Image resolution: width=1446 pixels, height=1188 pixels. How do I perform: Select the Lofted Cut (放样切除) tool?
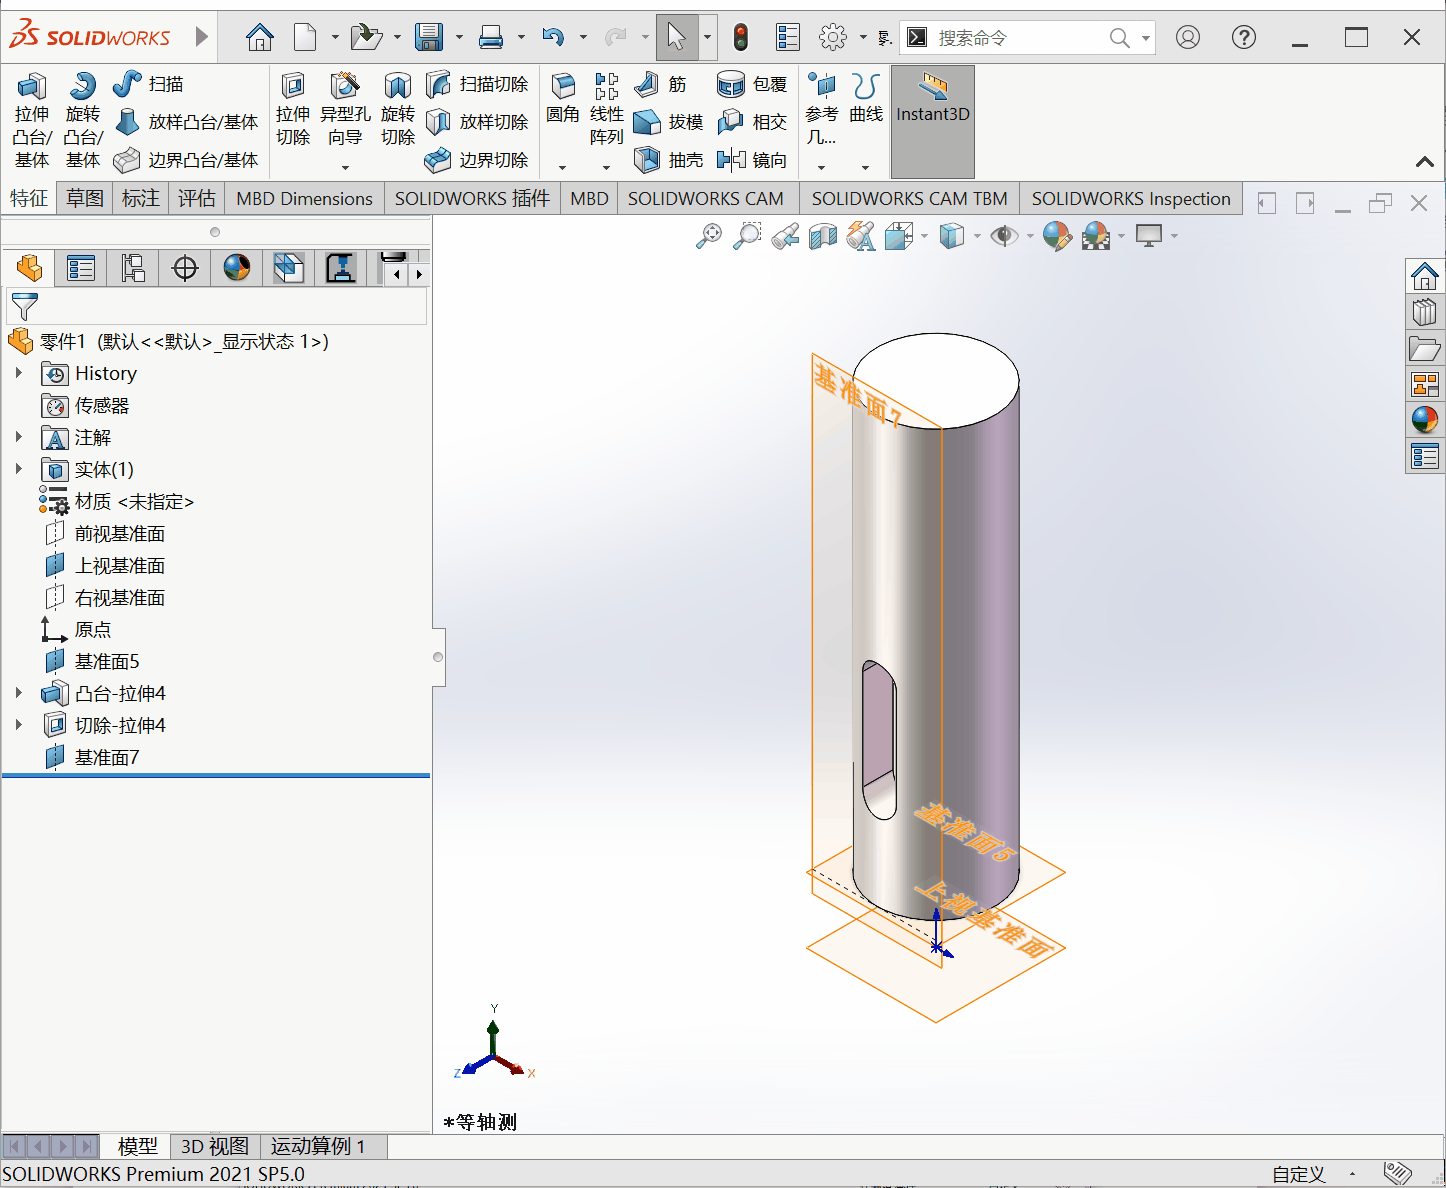click(x=477, y=122)
